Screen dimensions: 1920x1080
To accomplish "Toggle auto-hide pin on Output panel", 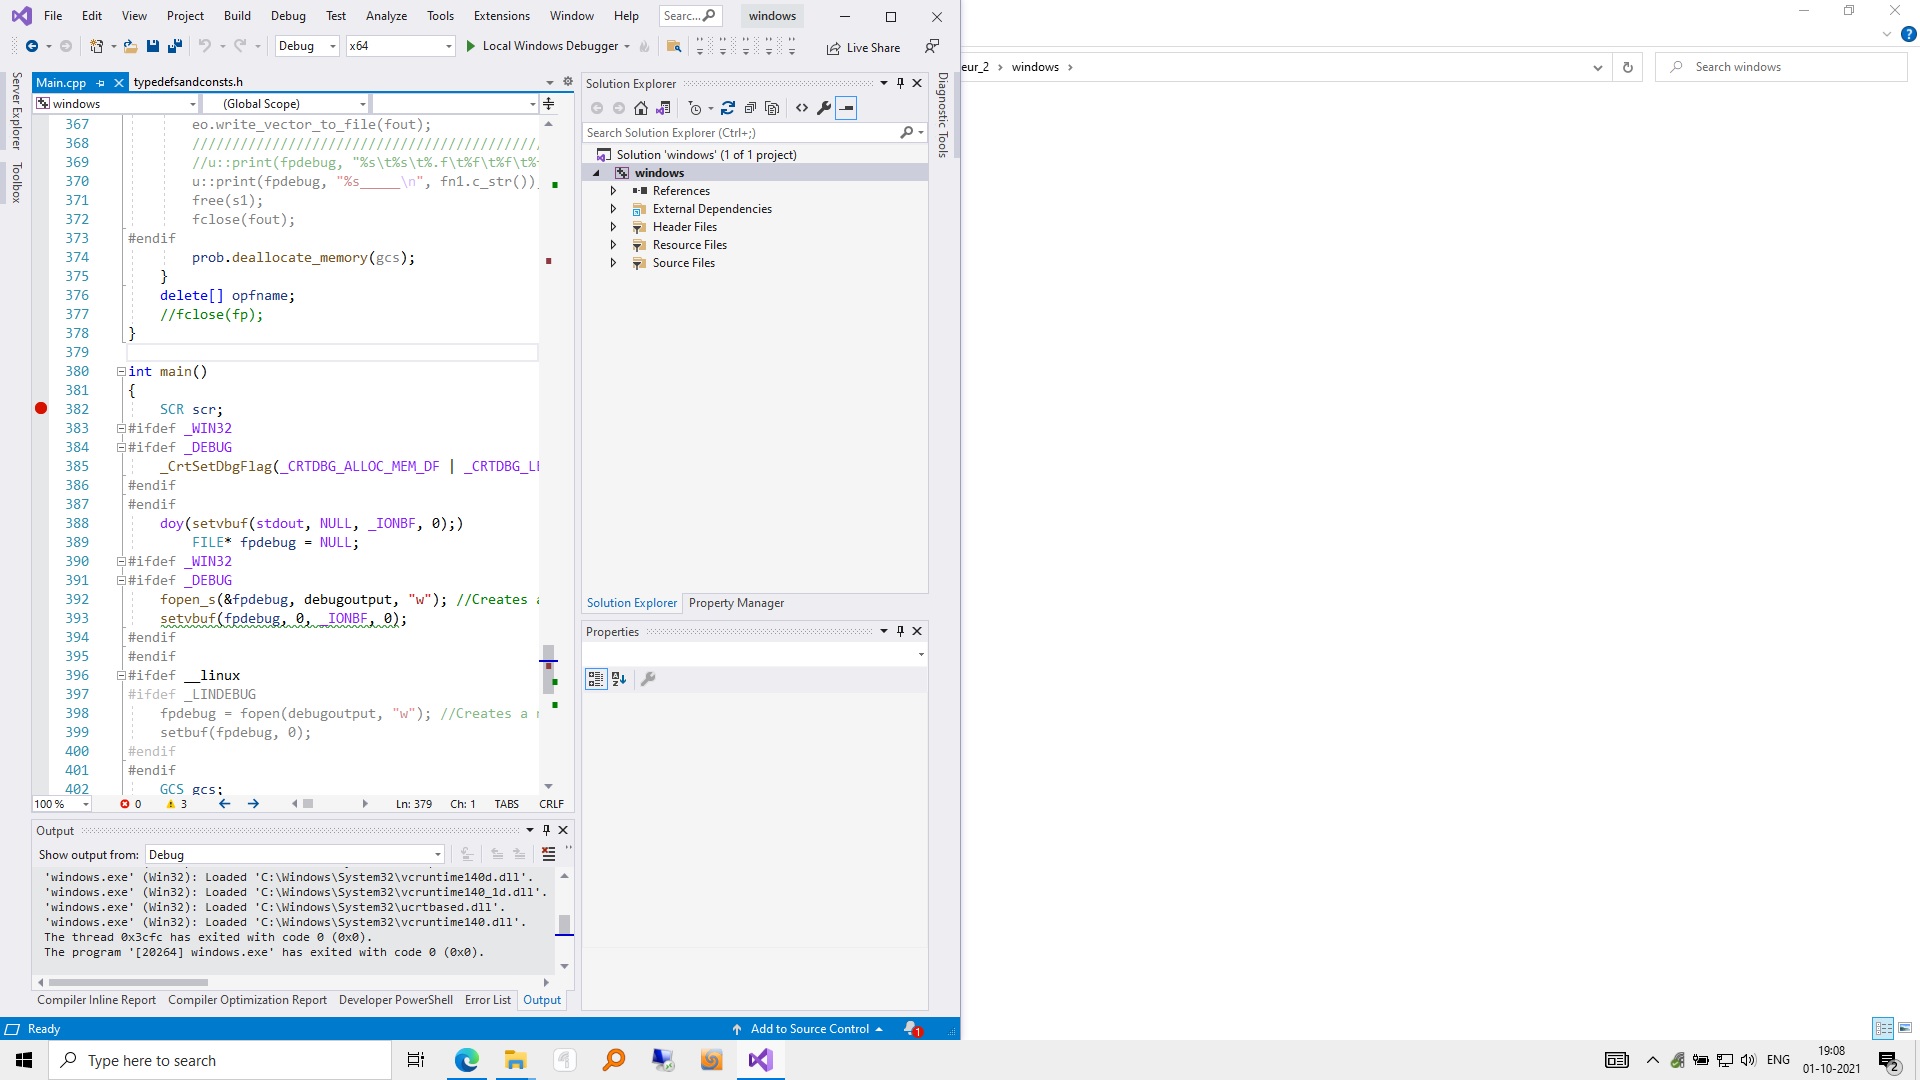I will tap(546, 830).
